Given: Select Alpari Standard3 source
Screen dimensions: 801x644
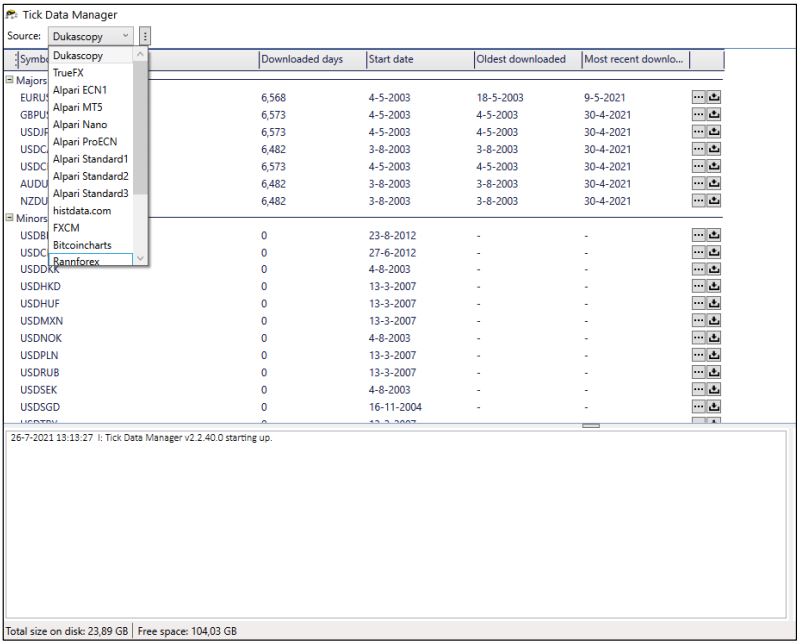Looking at the screenshot, I should click(x=90, y=194).
